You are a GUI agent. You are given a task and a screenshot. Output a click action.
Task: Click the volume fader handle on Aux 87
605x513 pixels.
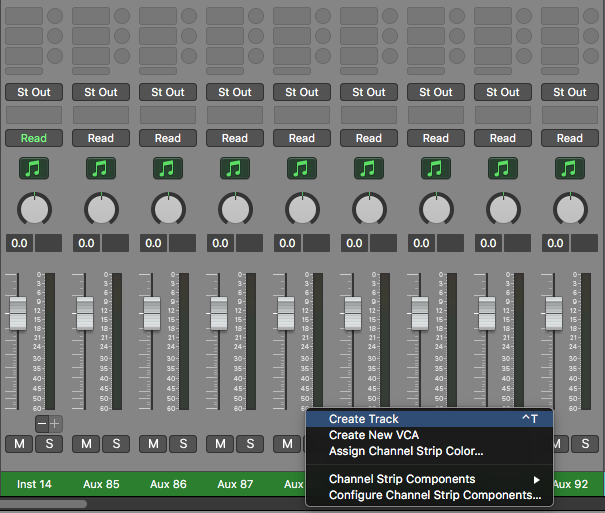pos(219,313)
